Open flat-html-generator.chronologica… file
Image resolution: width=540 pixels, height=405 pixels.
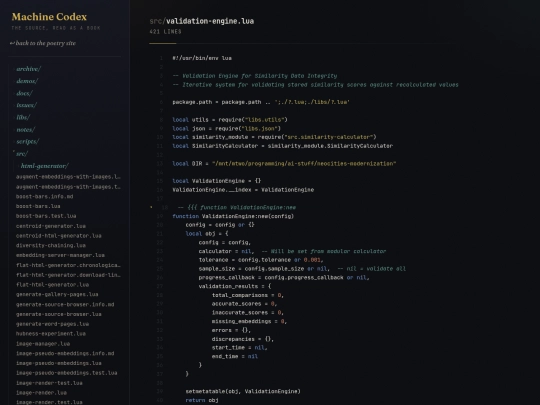pyautogui.click(x=68, y=265)
